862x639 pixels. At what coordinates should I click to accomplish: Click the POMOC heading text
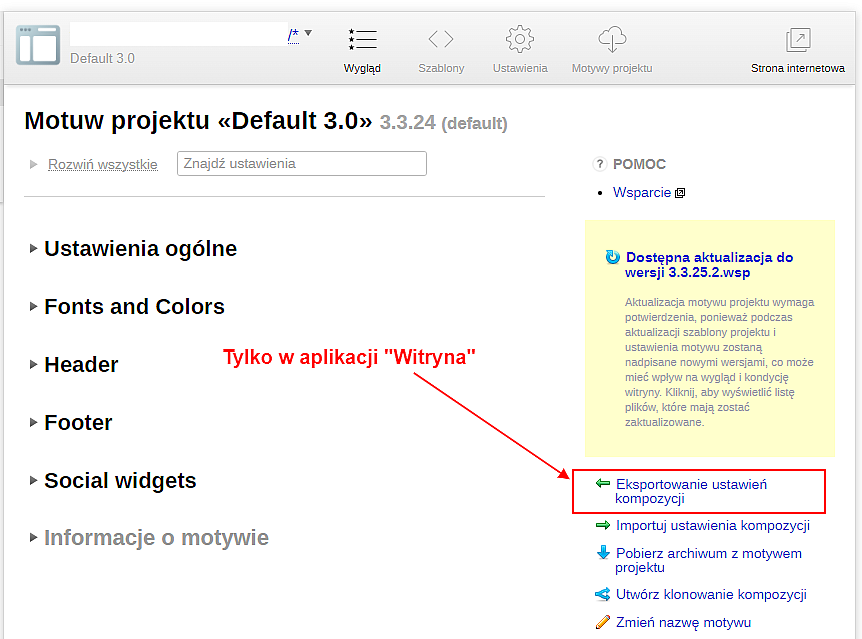tap(639, 164)
